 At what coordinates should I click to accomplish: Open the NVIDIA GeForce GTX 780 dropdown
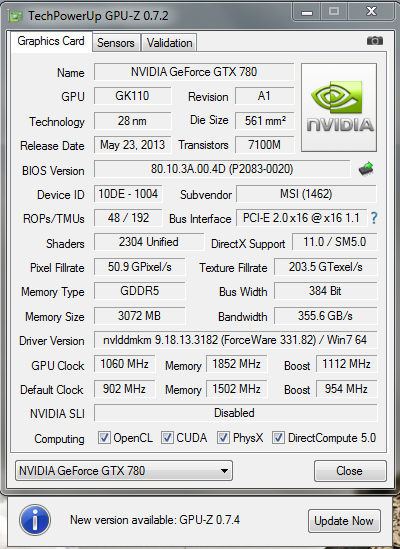click(124, 471)
